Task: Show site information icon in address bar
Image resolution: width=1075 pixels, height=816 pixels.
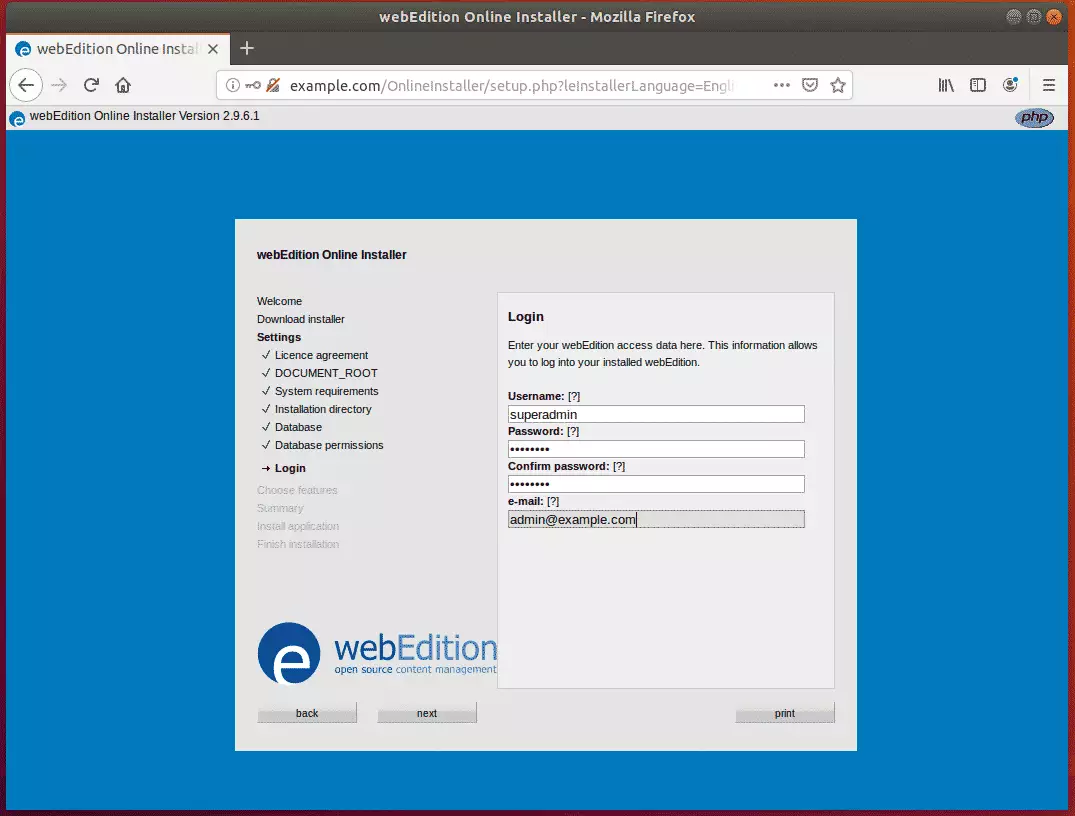Action: (233, 85)
